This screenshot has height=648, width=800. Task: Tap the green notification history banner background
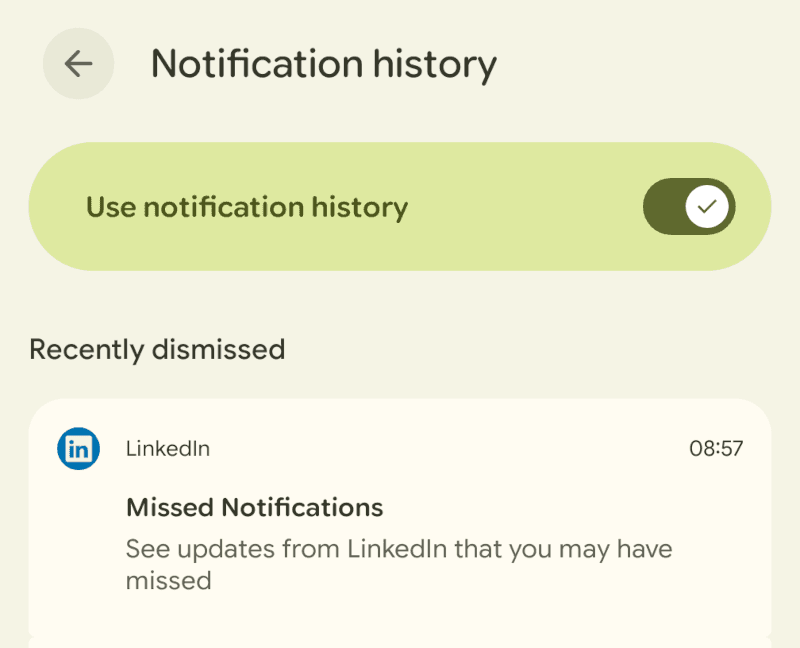(520, 240)
